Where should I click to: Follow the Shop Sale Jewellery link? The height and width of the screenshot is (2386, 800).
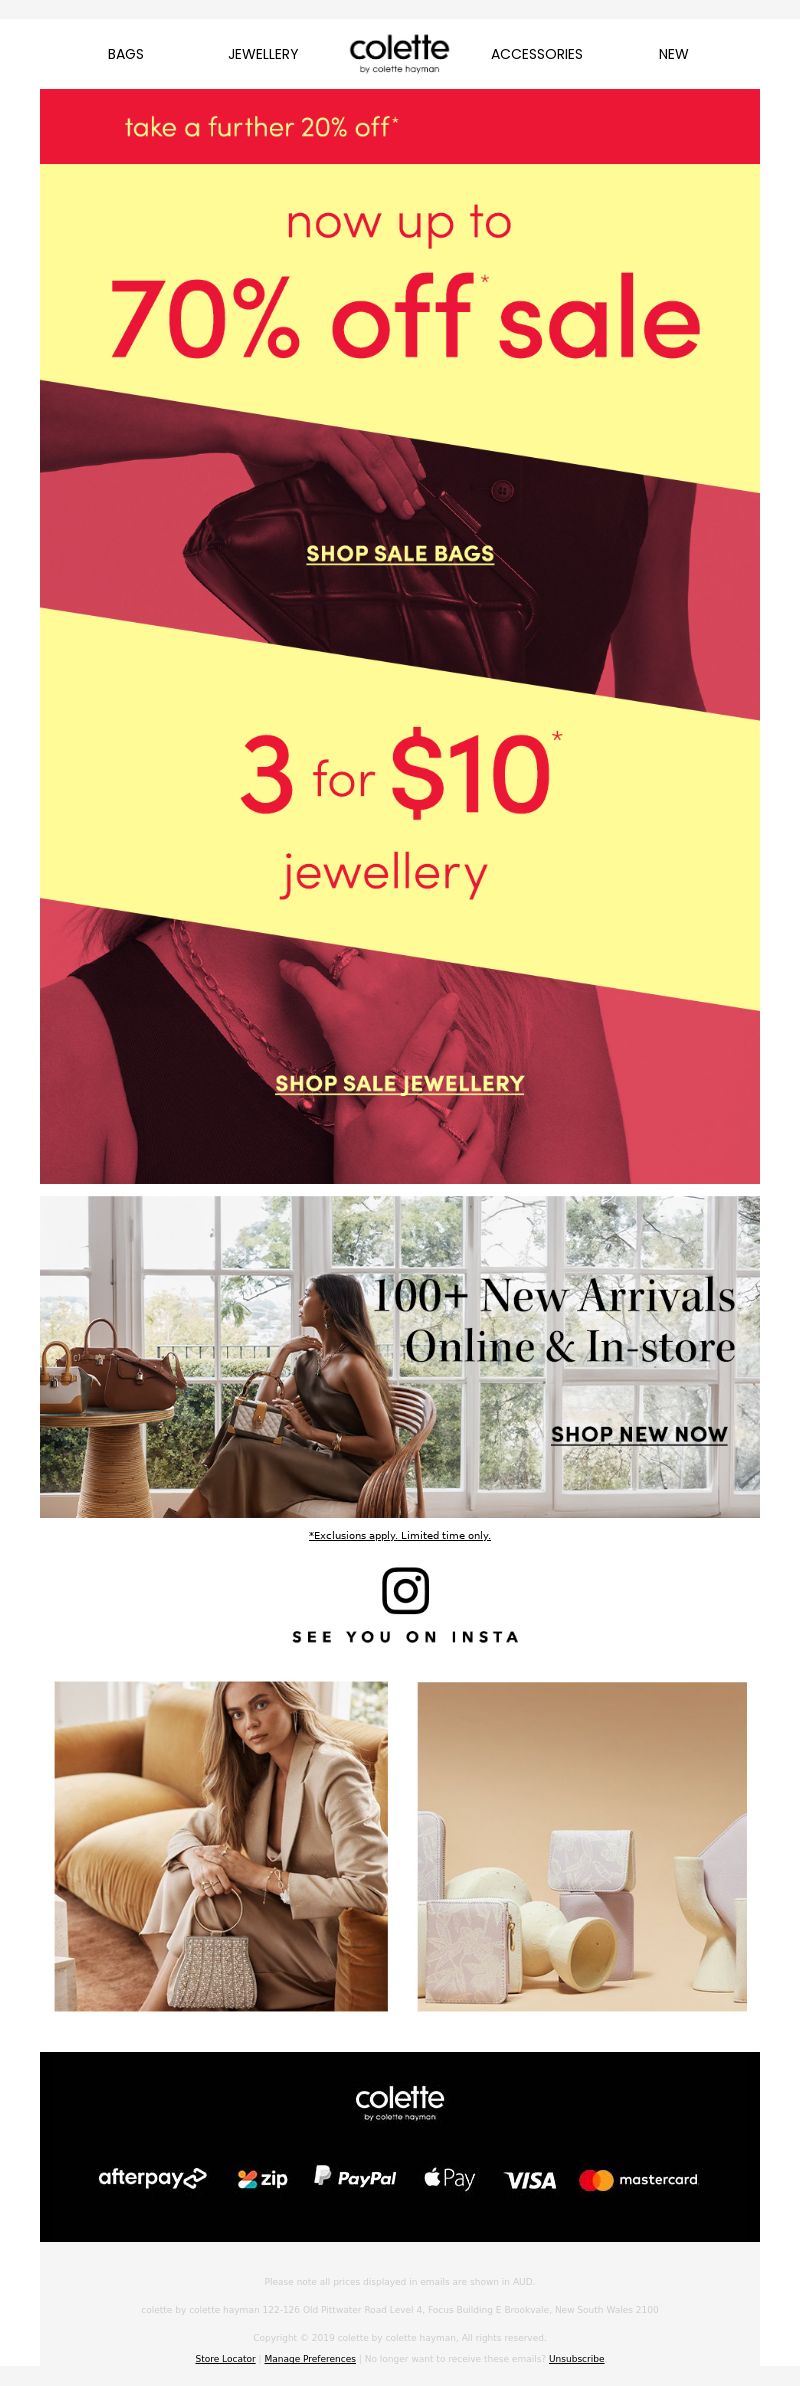[400, 1083]
